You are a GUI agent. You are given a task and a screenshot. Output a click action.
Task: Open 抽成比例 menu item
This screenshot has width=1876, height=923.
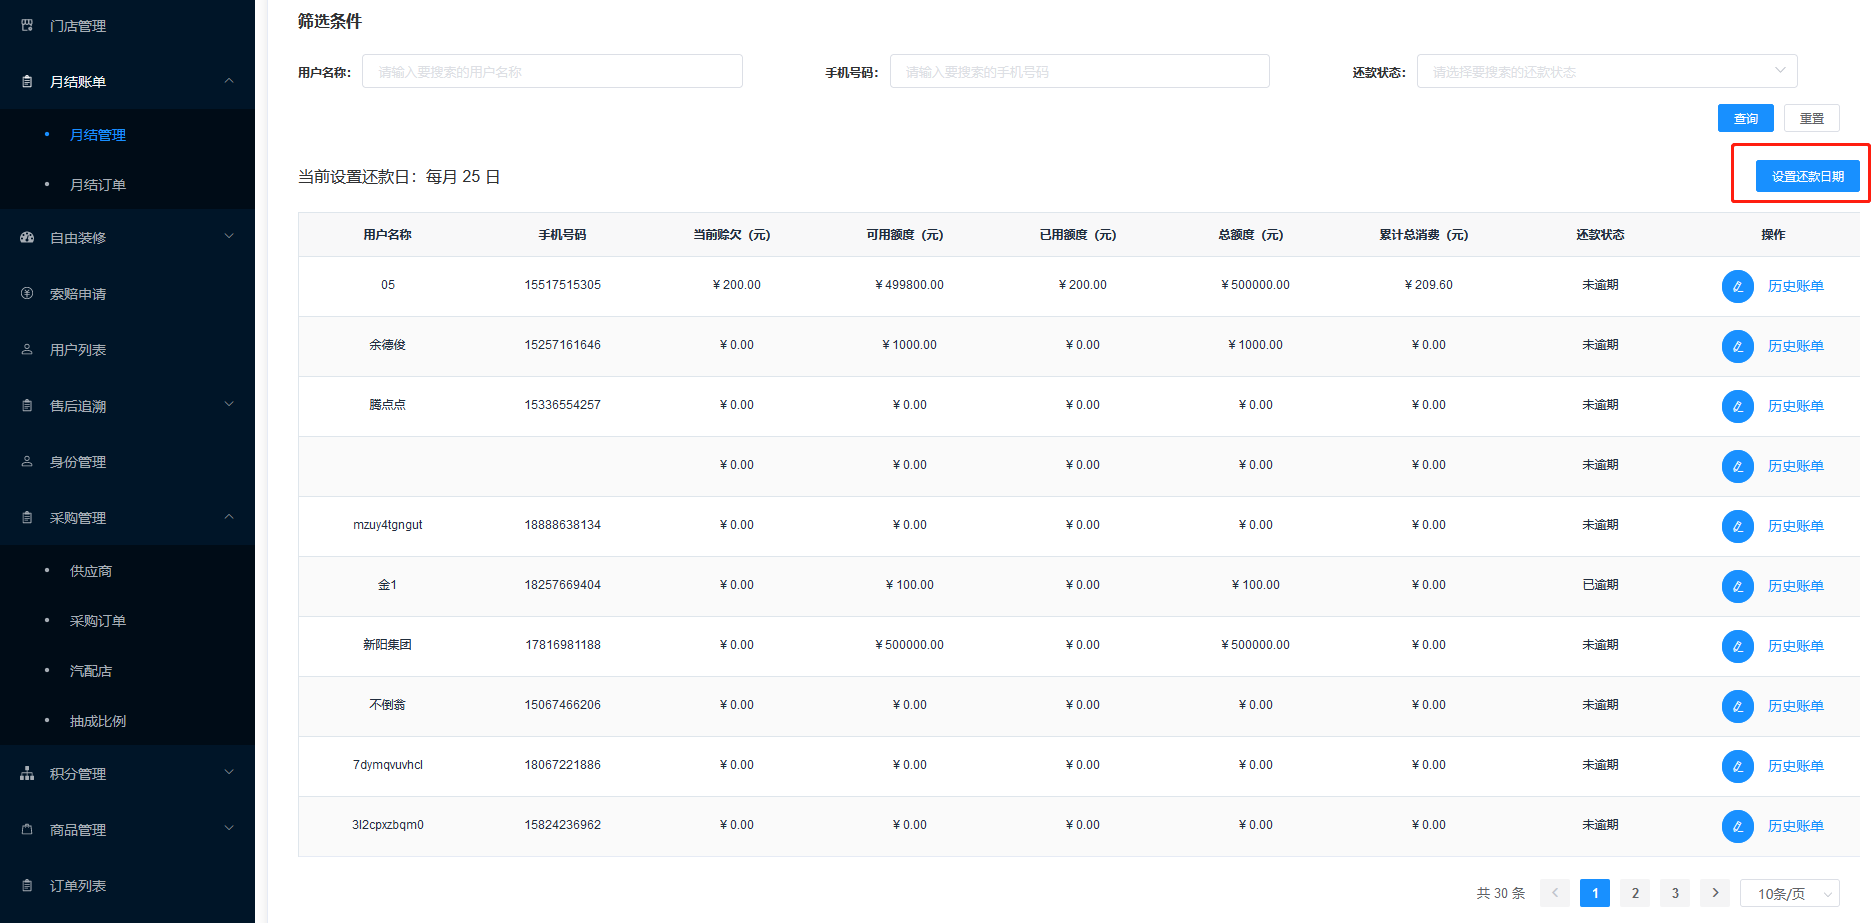click(98, 721)
